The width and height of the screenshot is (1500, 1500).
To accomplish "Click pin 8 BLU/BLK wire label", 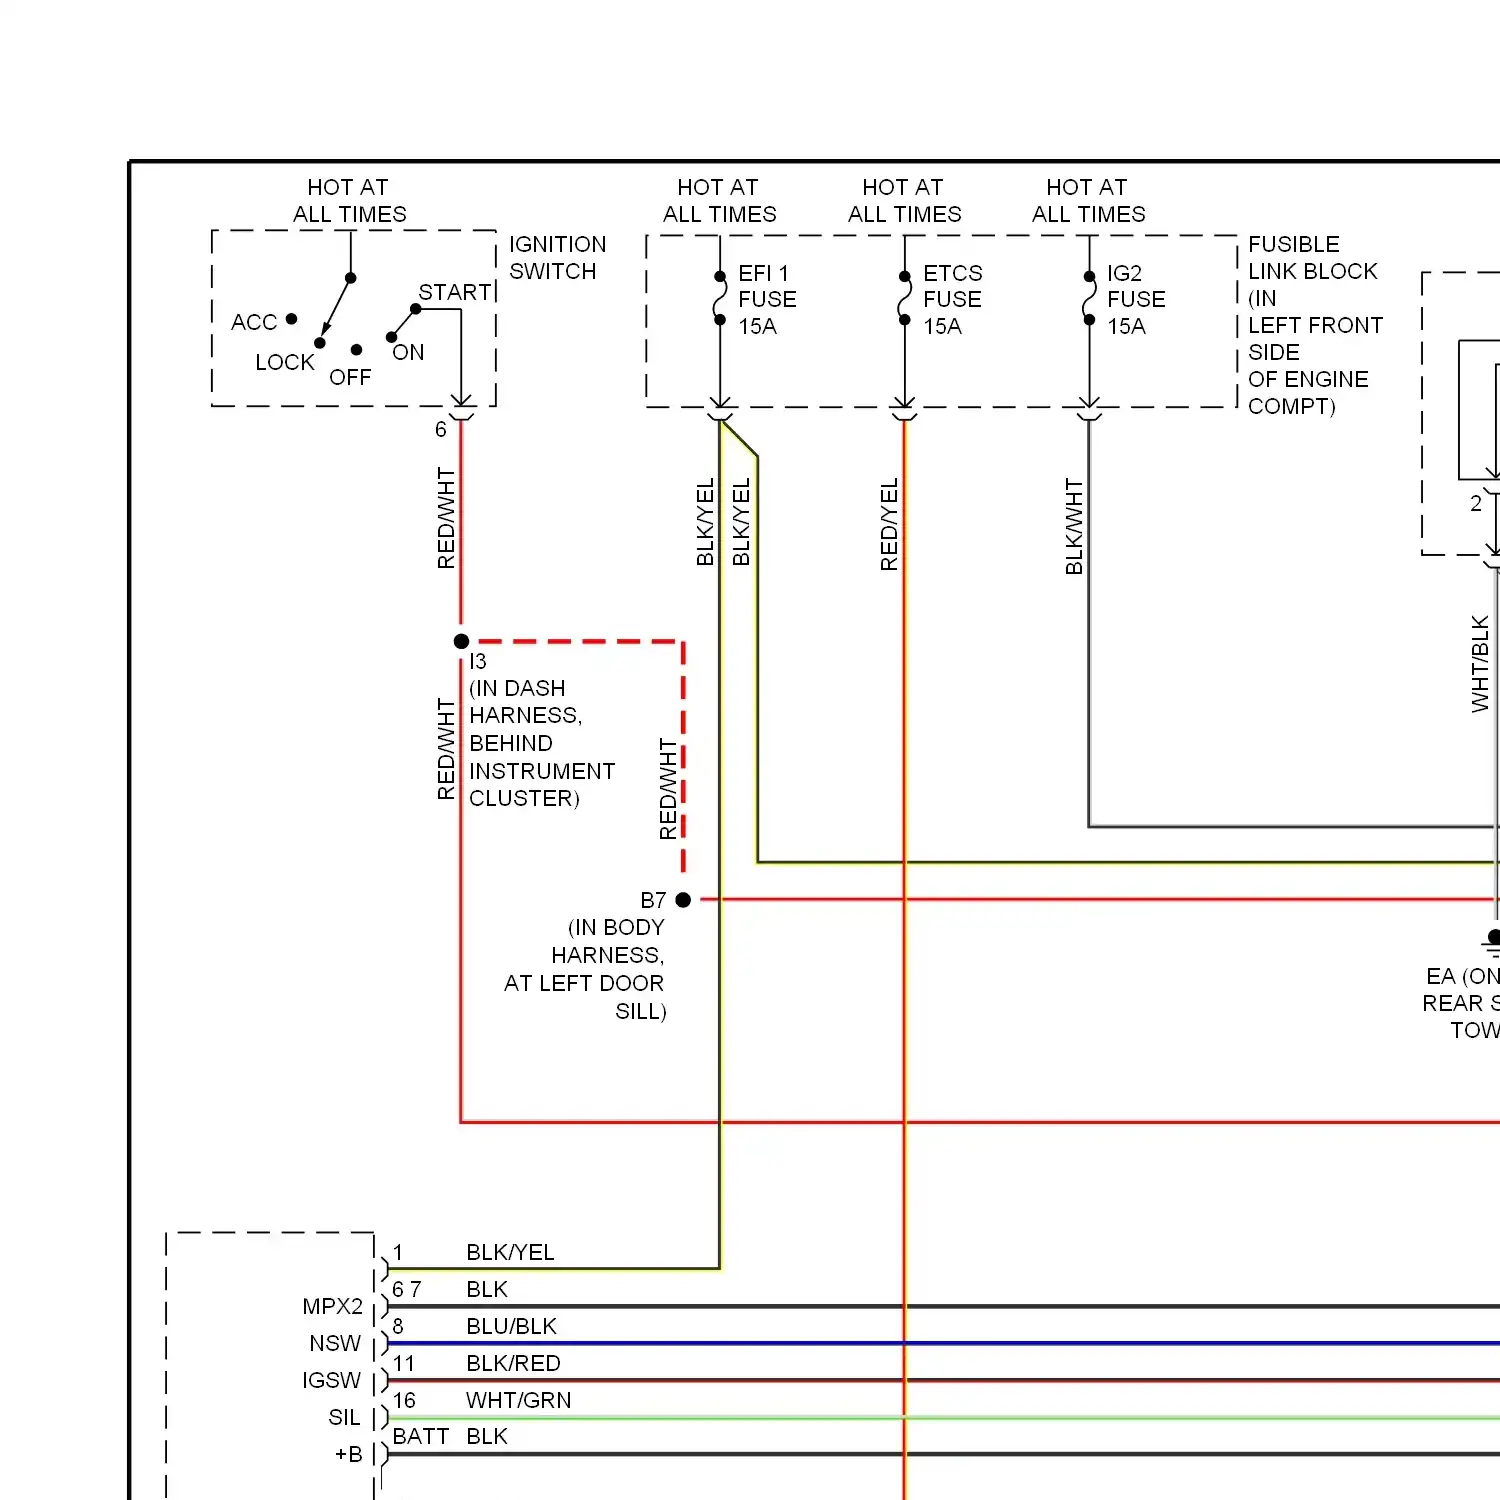I will pyautogui.click(x=511, y=1326).
